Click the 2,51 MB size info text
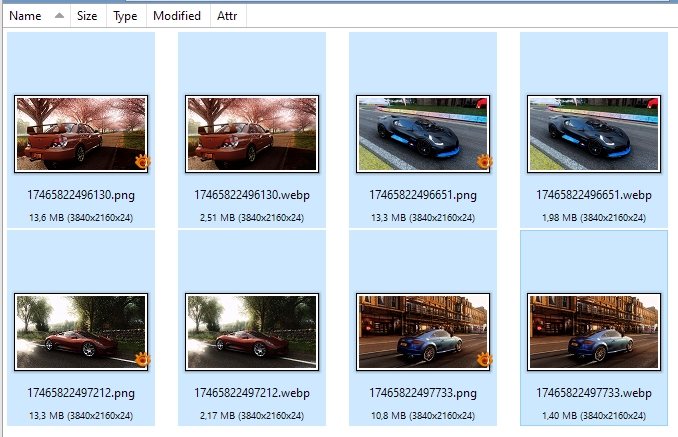 252,218
